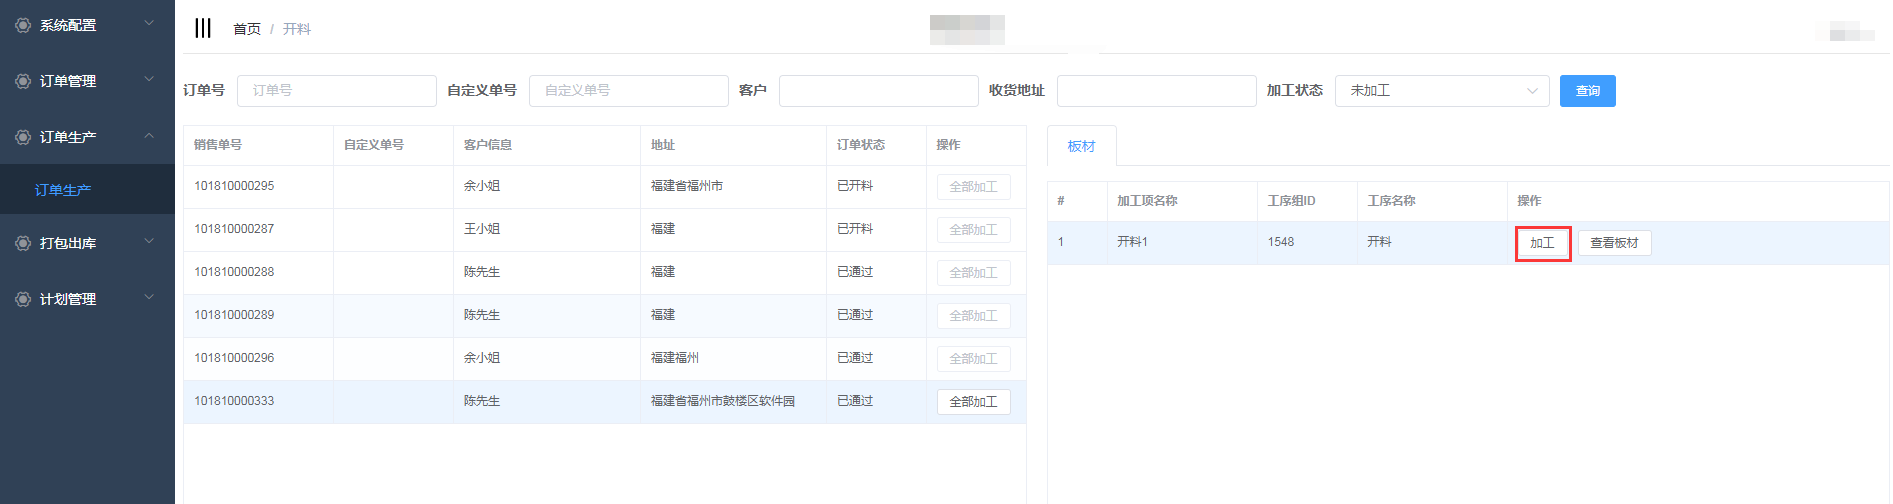
Task: Expand the 计划管理 menu chevron
Action: 149,298
